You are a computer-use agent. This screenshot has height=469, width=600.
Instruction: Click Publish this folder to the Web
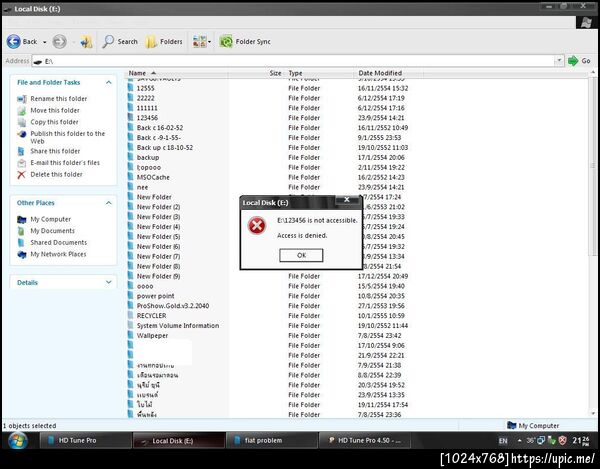67,137
